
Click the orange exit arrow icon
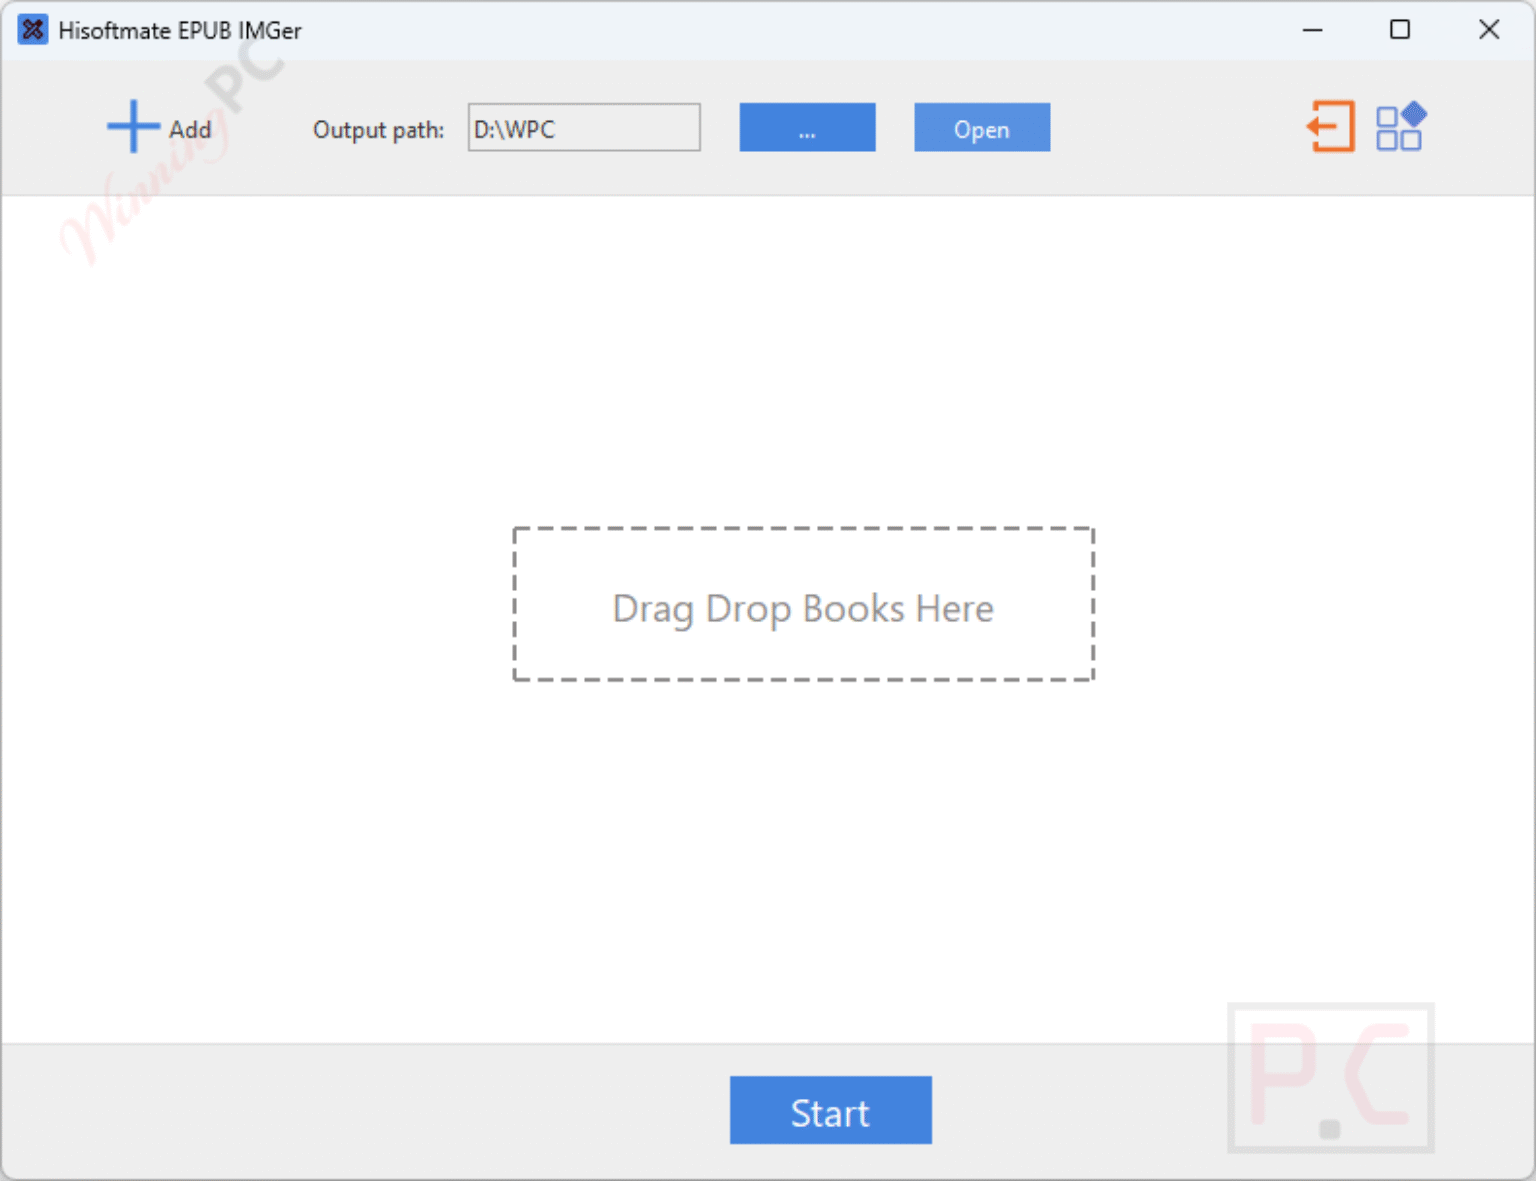(1331, 127)
